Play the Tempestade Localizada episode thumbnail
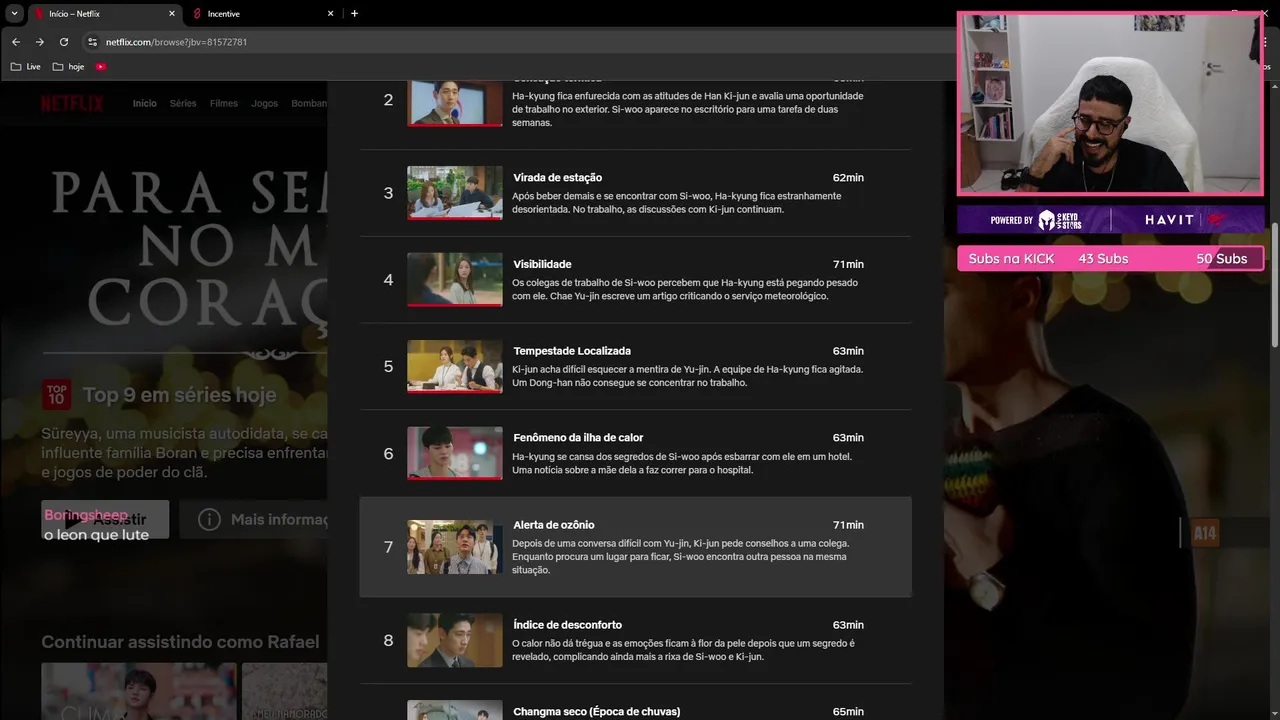Image resolution: width=1280 pixels, height=720 pixels. [x=455, y=366]
